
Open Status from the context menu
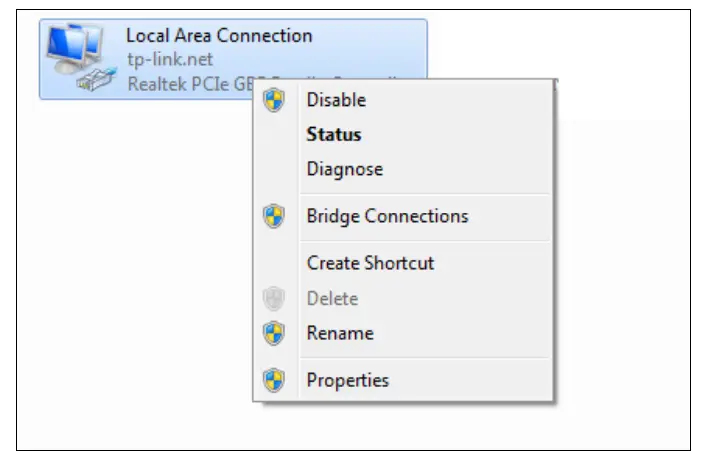[x=334, y=134]
